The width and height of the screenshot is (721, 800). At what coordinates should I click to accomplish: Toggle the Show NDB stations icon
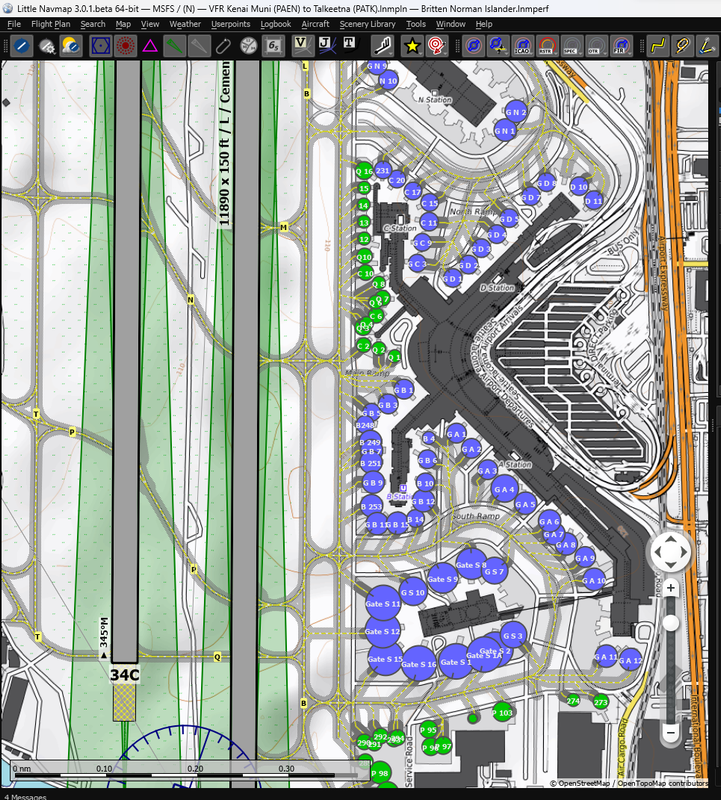(125, 46)
